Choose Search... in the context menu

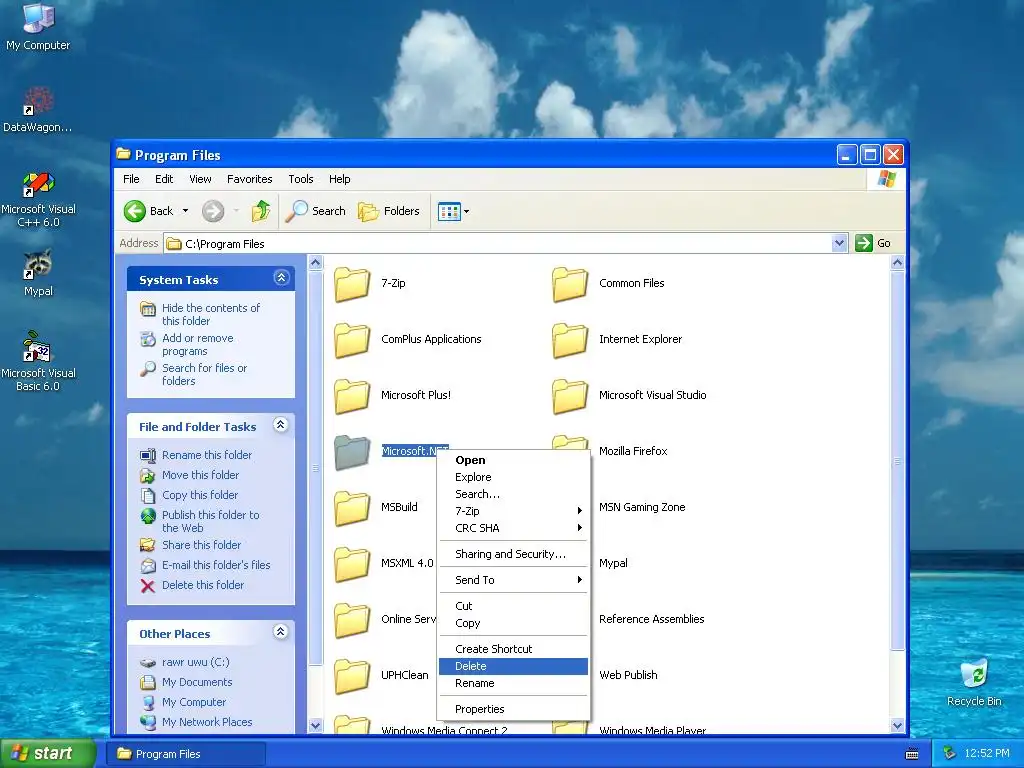coord(513,494)
